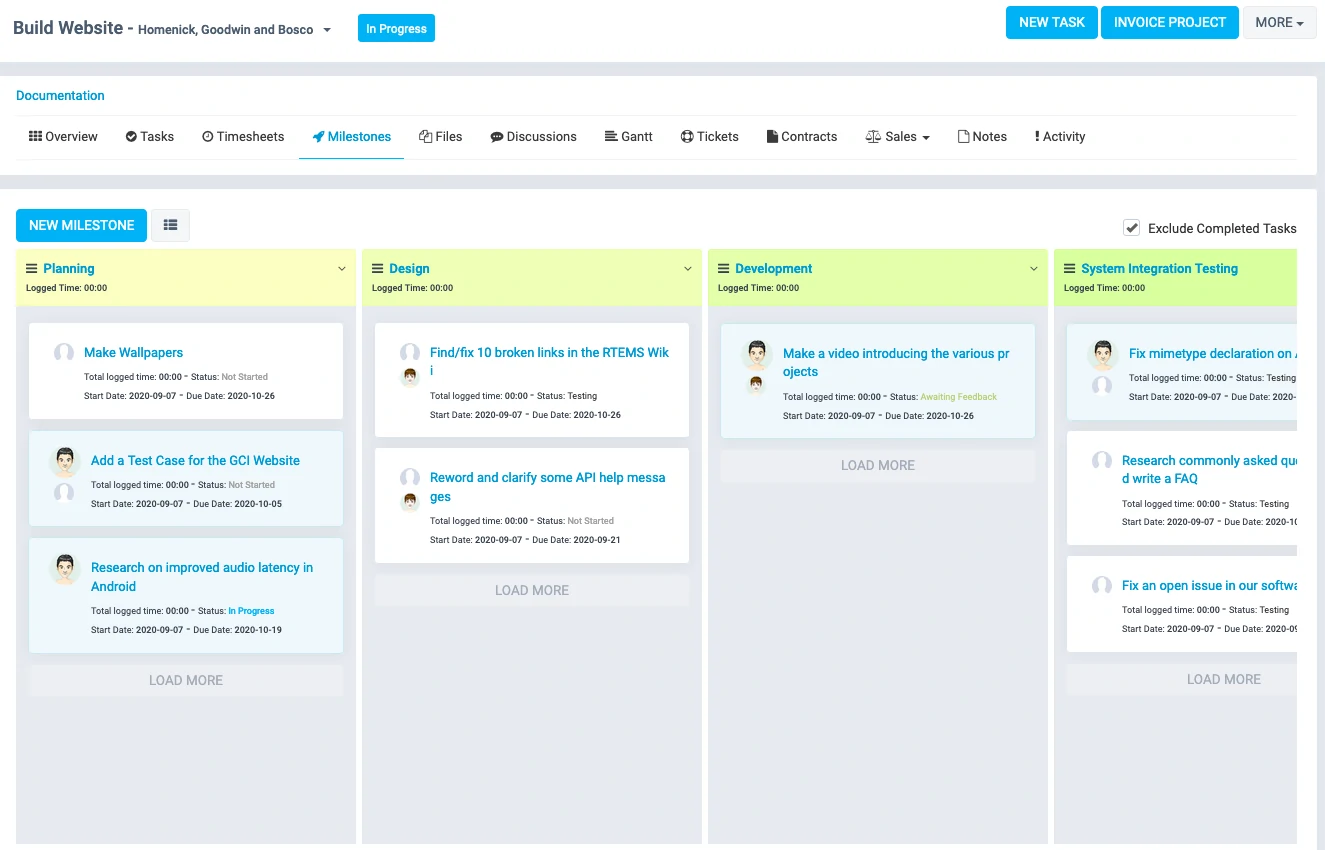Click the INVOICE PROJECT button

pyautogui.click(x=1170, y=22)
